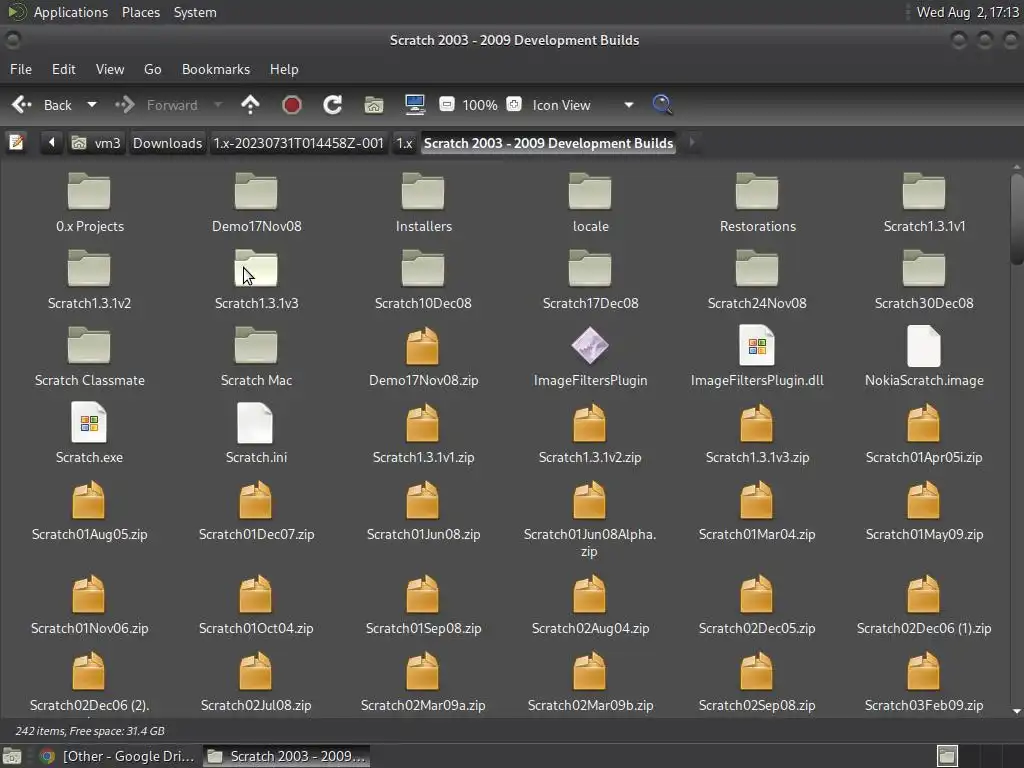Viewport: 1024px width, 768px height.
Task: Navigate to Downloads in the path bar
Action: coord(167,143)
